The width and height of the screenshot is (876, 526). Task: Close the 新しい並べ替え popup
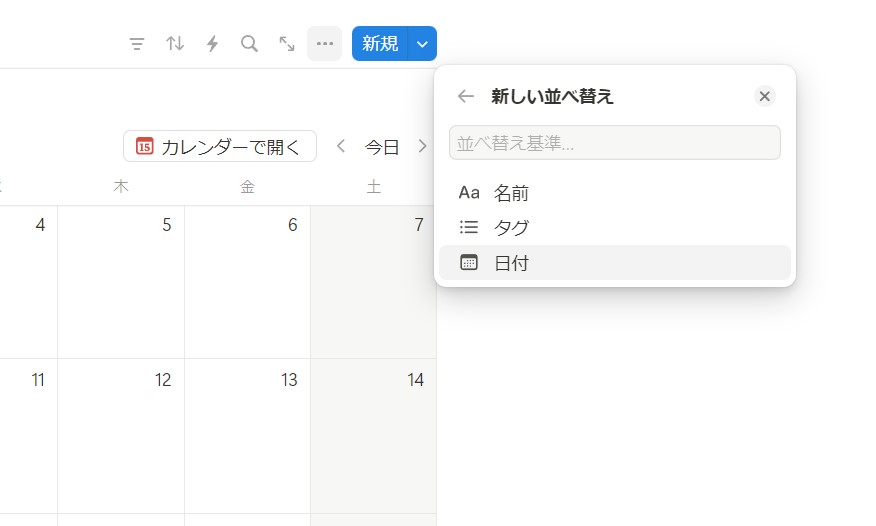[x=764, y=96]
